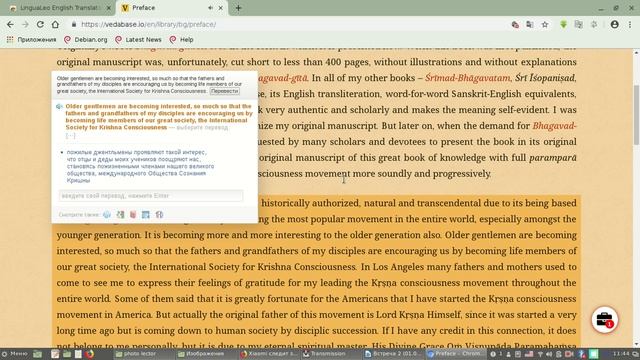Open the blue grid dictionary icon in the popup footer

coord(146,214)
